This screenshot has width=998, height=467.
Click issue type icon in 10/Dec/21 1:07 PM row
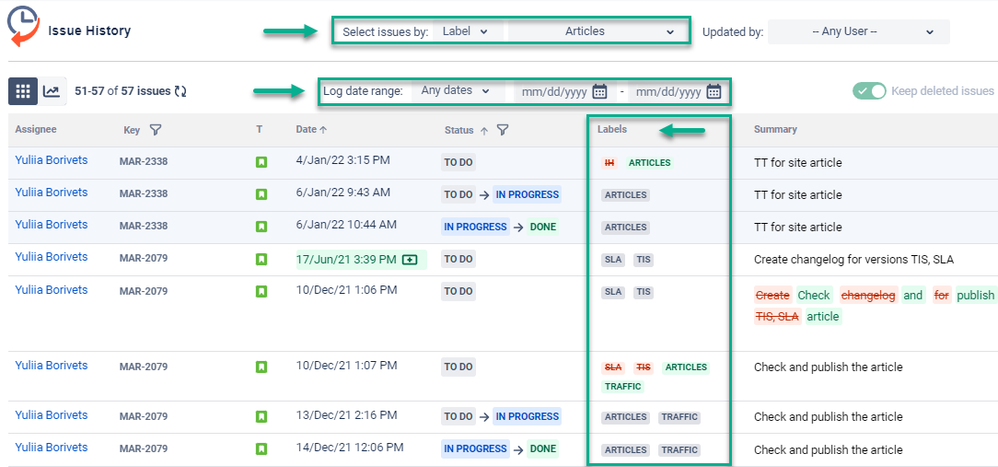(261, 367)
